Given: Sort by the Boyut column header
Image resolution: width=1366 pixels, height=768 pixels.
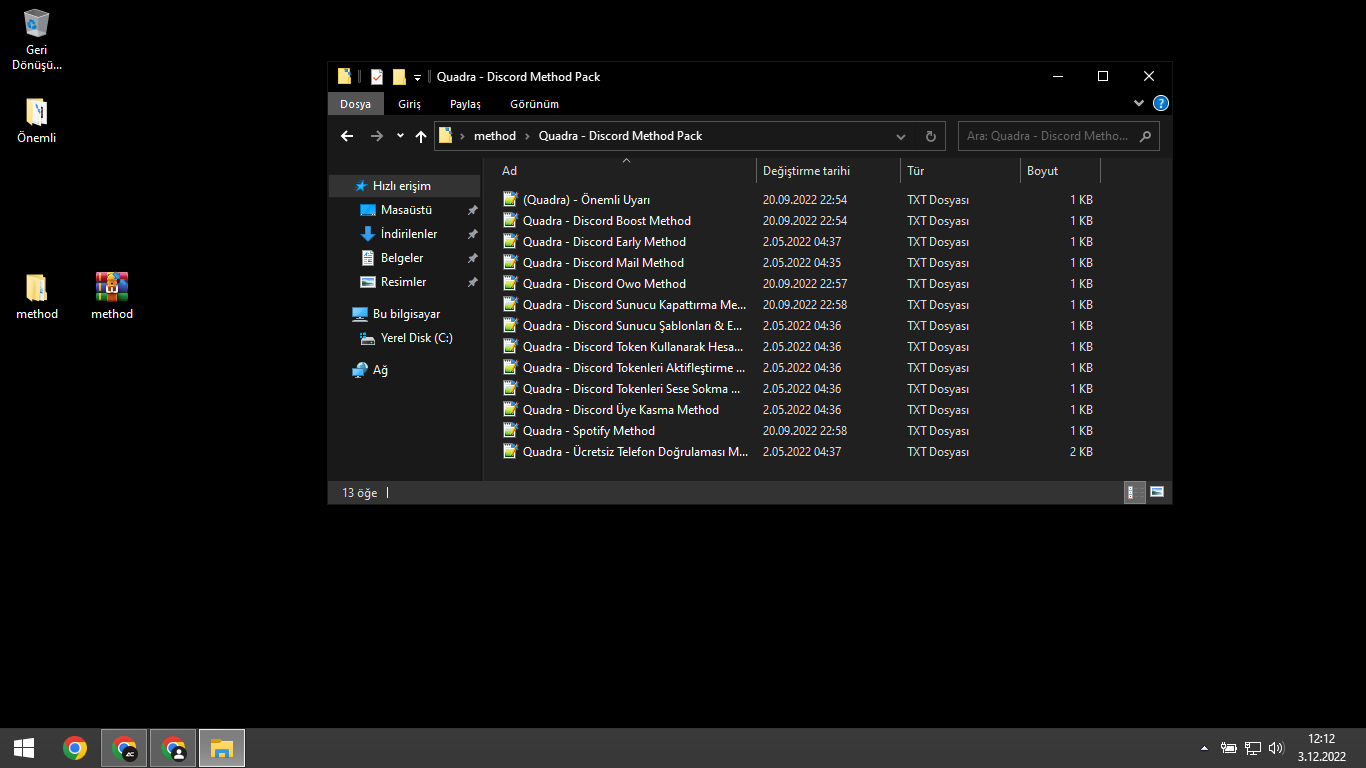Looking at the screenshot, I should (x=1060, y=171).
